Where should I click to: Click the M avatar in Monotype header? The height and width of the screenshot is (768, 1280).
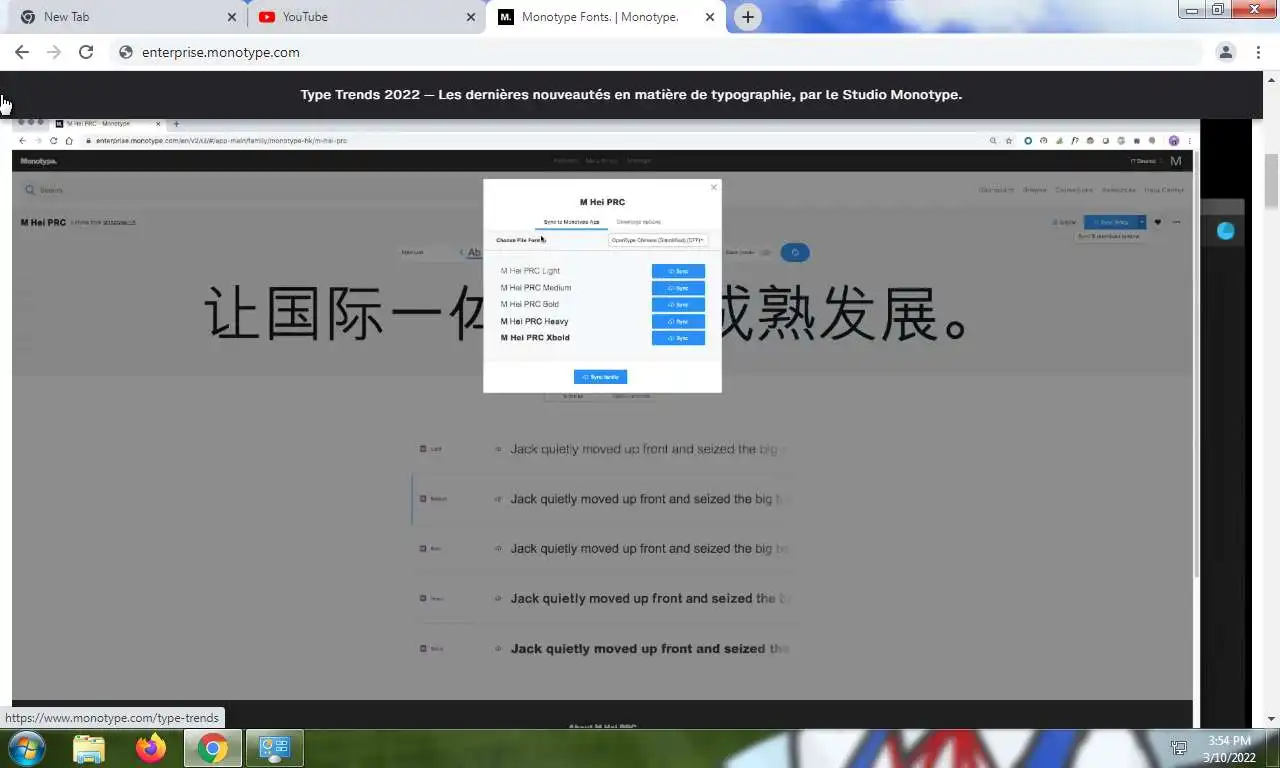click(1176, 161)
